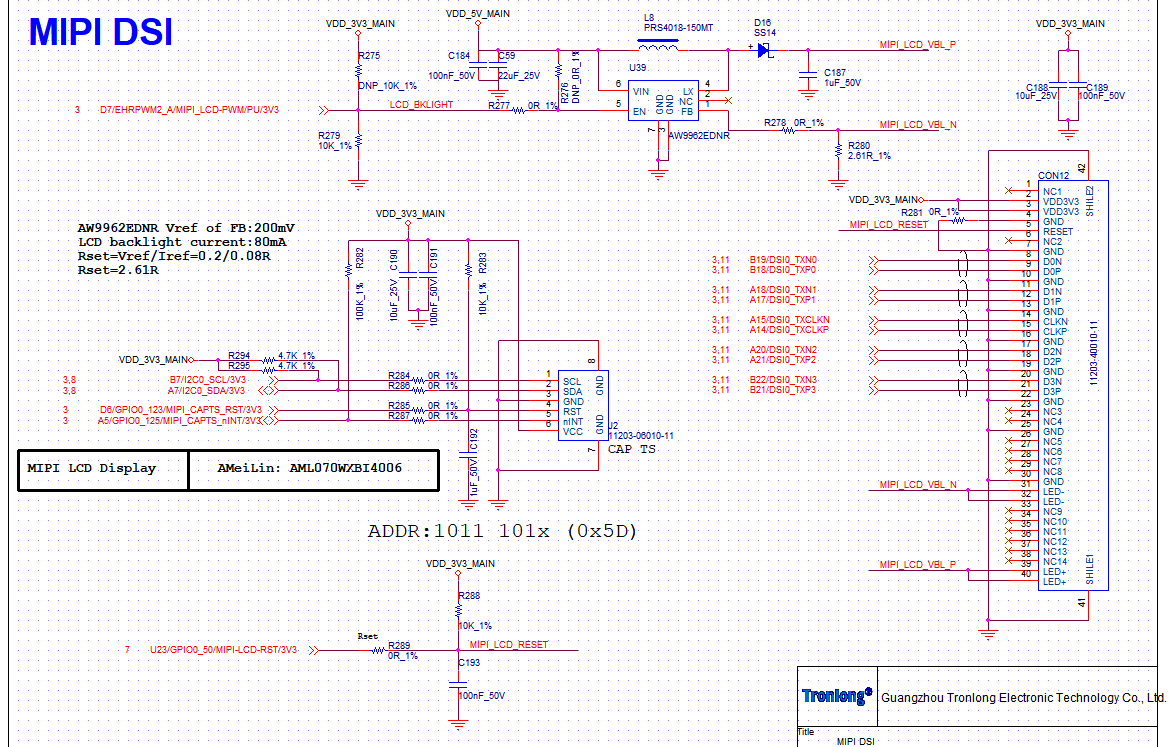
Task: Click the AW9962EDNR Vref of FB:200mV note
Action: coord(186,228)
